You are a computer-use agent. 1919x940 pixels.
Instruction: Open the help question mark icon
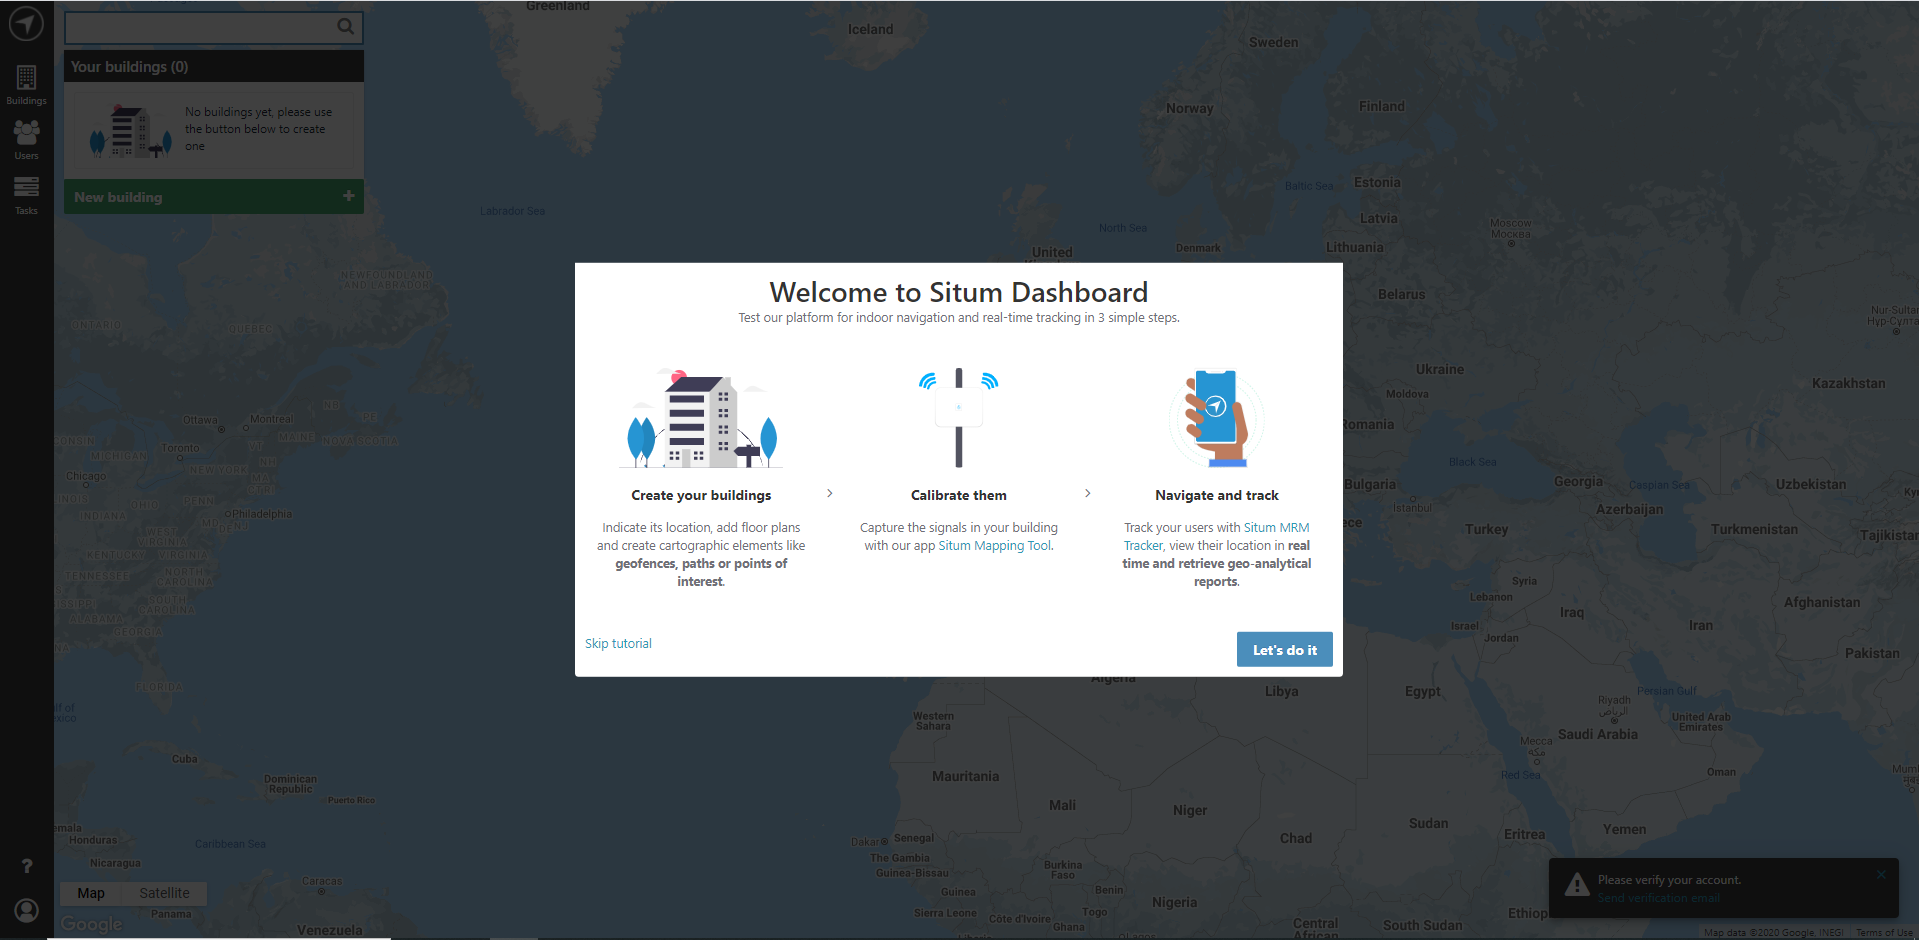[x=27, y=866]
